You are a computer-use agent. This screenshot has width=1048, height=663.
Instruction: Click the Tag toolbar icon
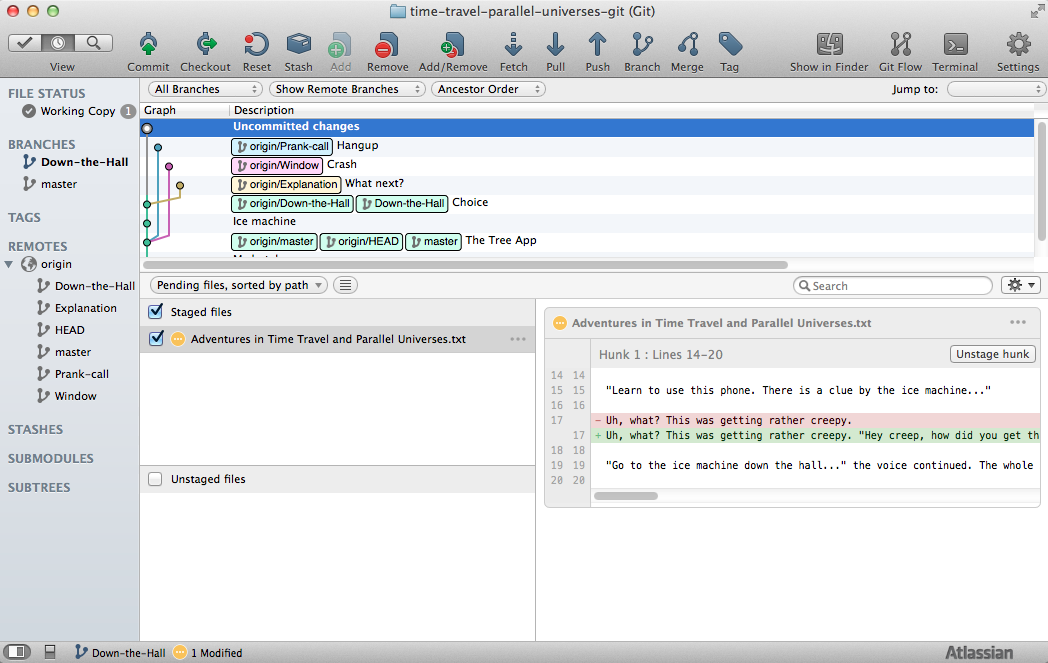point(730,45)
